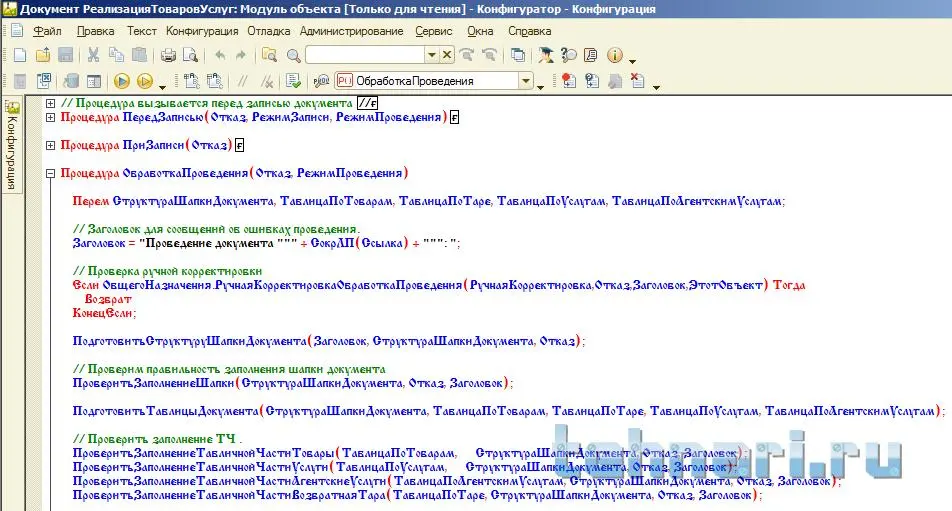Expand the Процедура ПередЗаписью block
Image resolution: width=952 pixels, height=511 pixels.
[50, 117]
